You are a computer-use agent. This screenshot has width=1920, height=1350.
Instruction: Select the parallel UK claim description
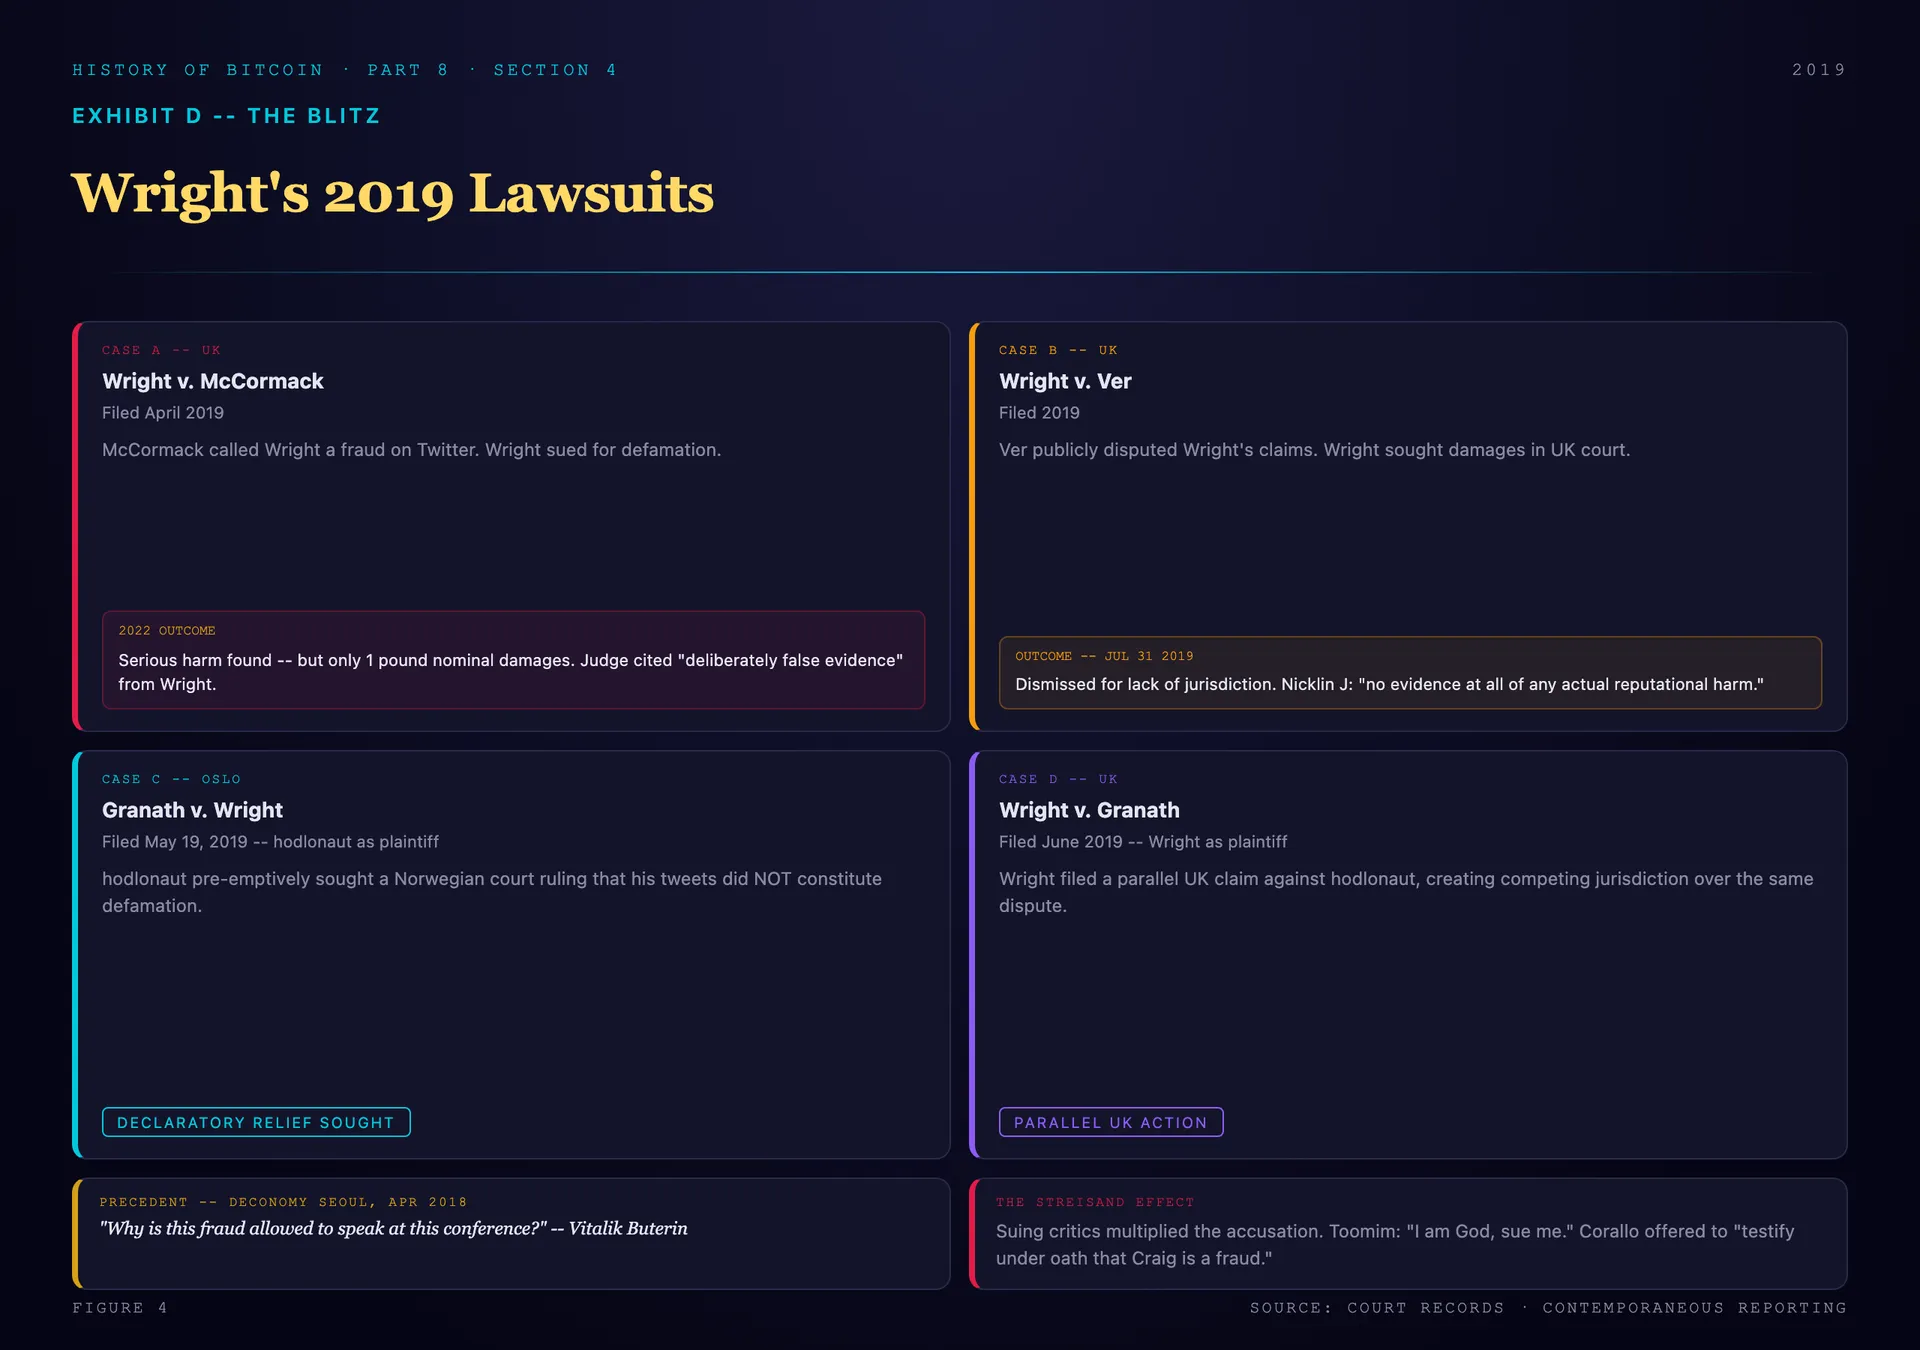[1406, 892]
